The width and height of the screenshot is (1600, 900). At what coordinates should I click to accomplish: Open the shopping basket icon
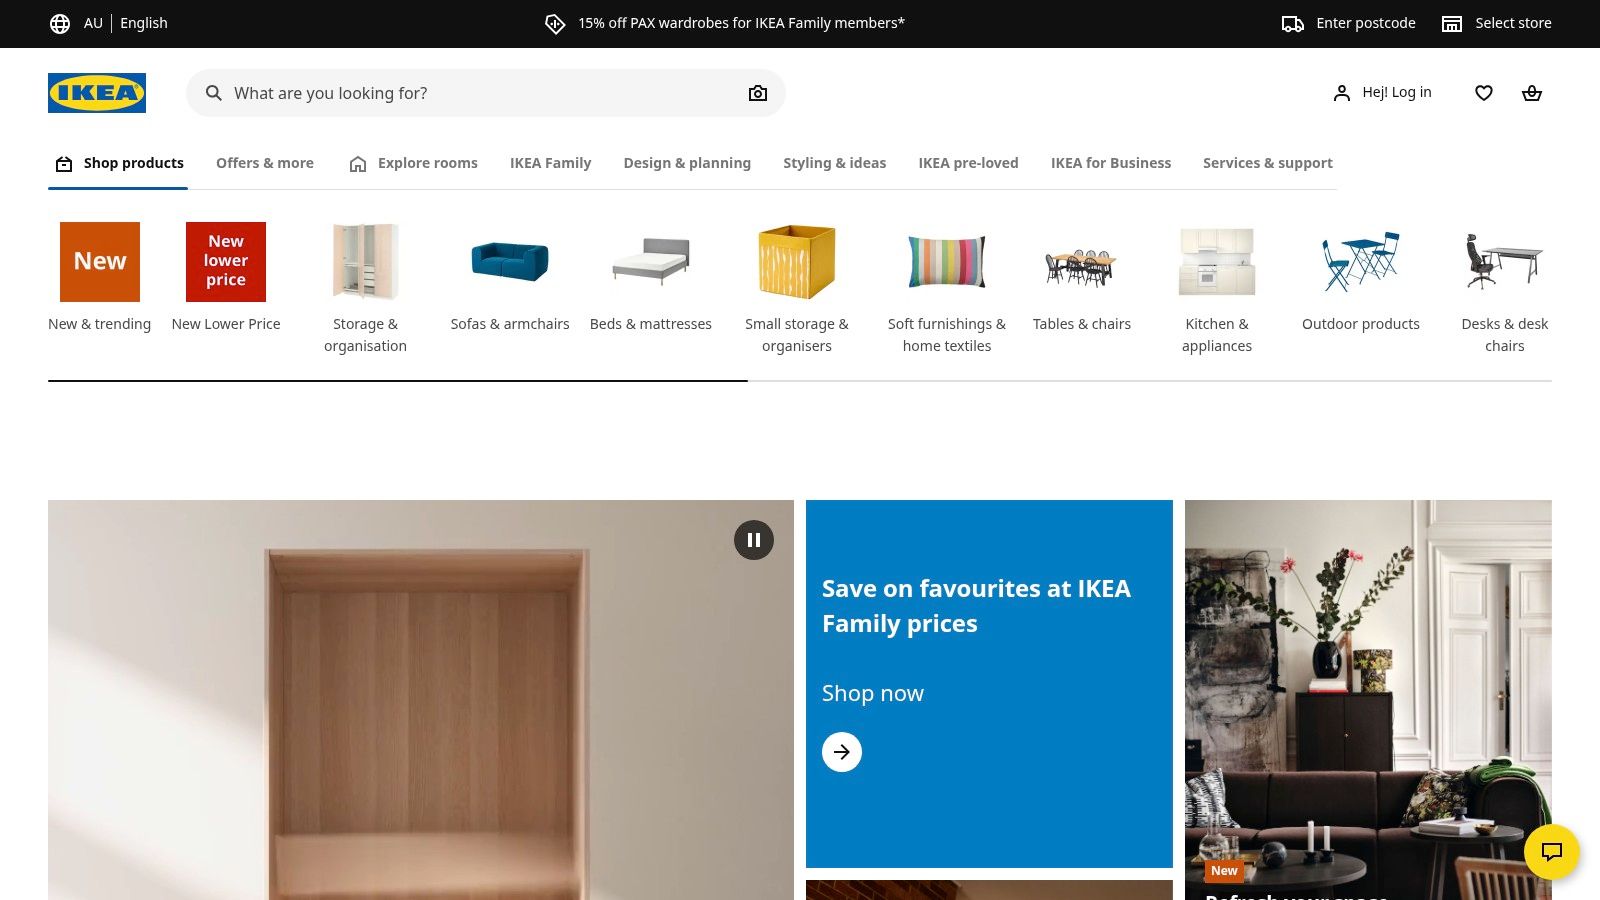pos(1532,93)
